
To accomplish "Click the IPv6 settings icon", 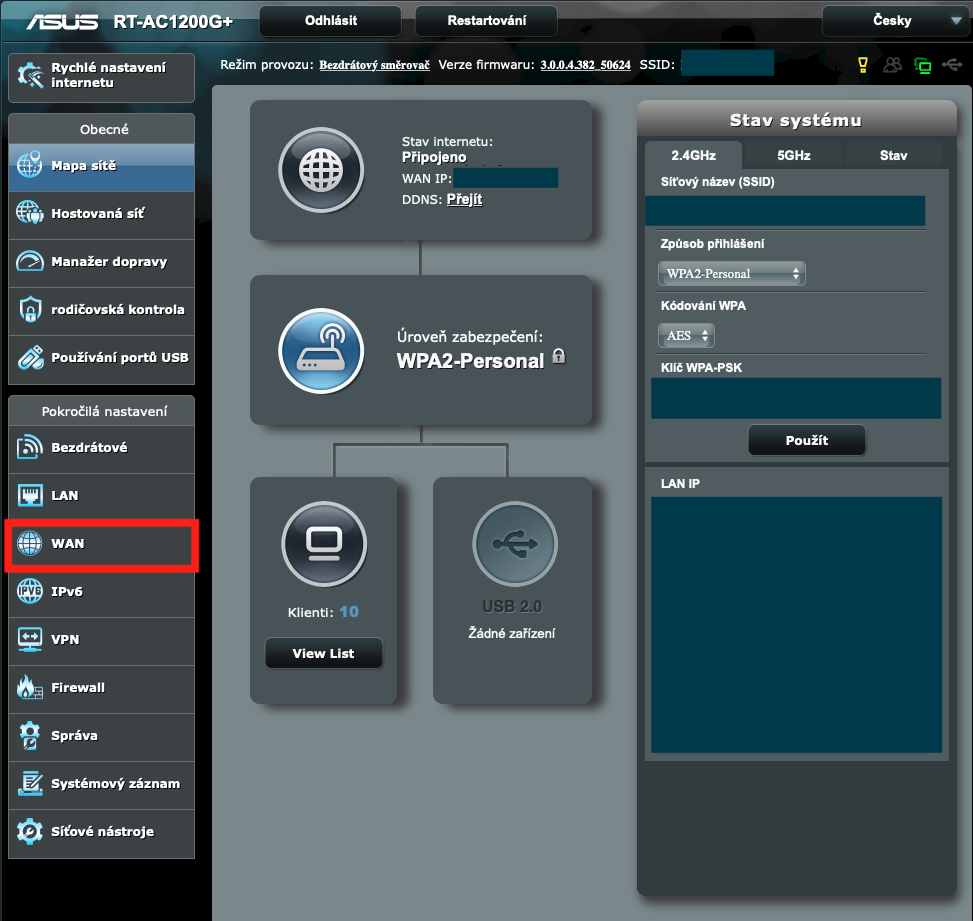I will (70, 592).
